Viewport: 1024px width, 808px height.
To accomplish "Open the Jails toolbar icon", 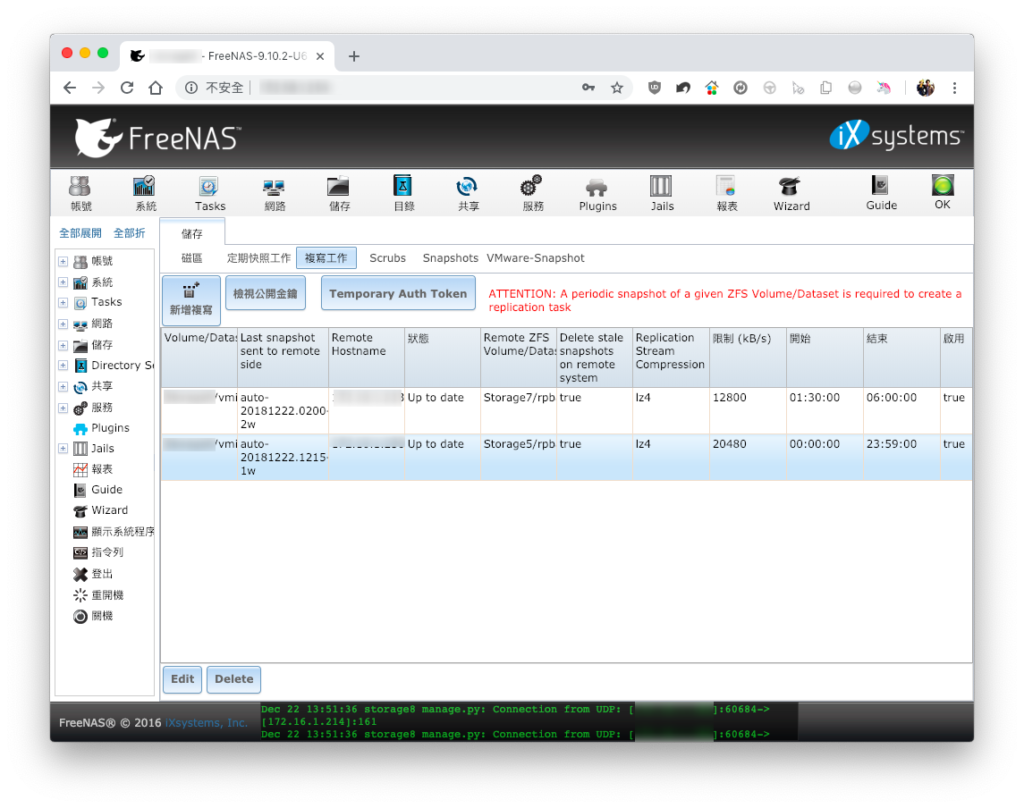I will pyautogui.click(x=662, y=193).
